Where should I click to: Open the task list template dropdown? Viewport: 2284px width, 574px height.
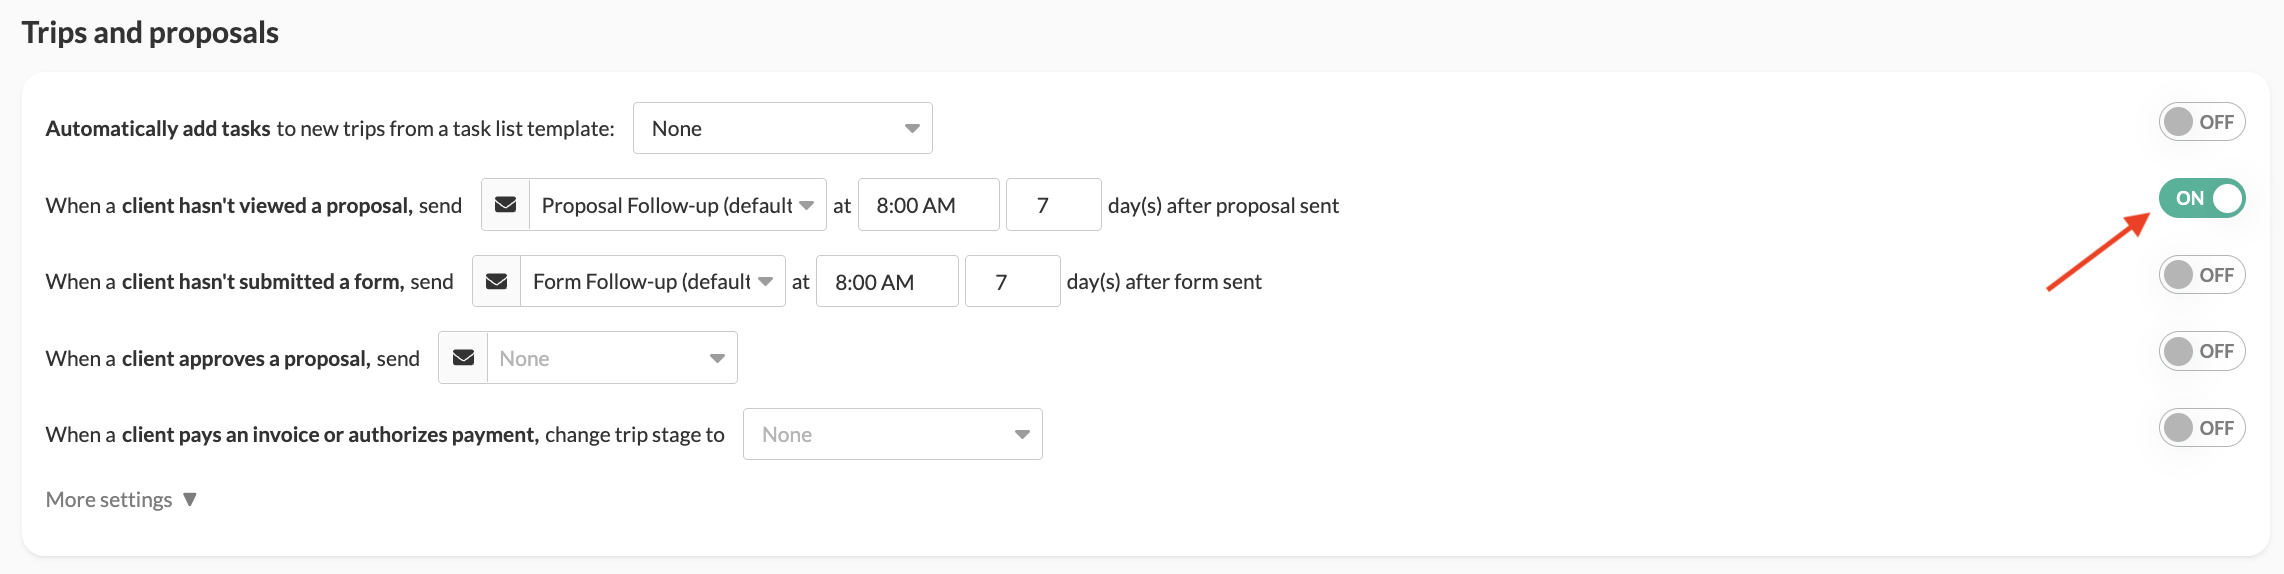point(783,129)
